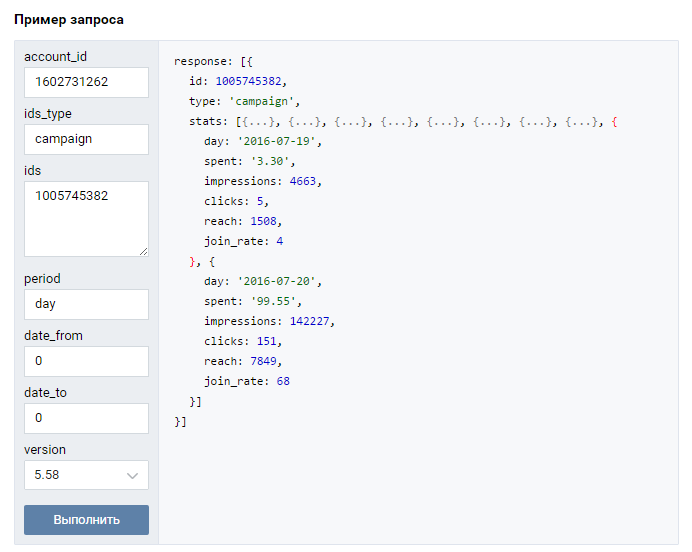Click the id value 1005745382 in response
This screenshot has width=692, height=552.
tap(248, 81)
